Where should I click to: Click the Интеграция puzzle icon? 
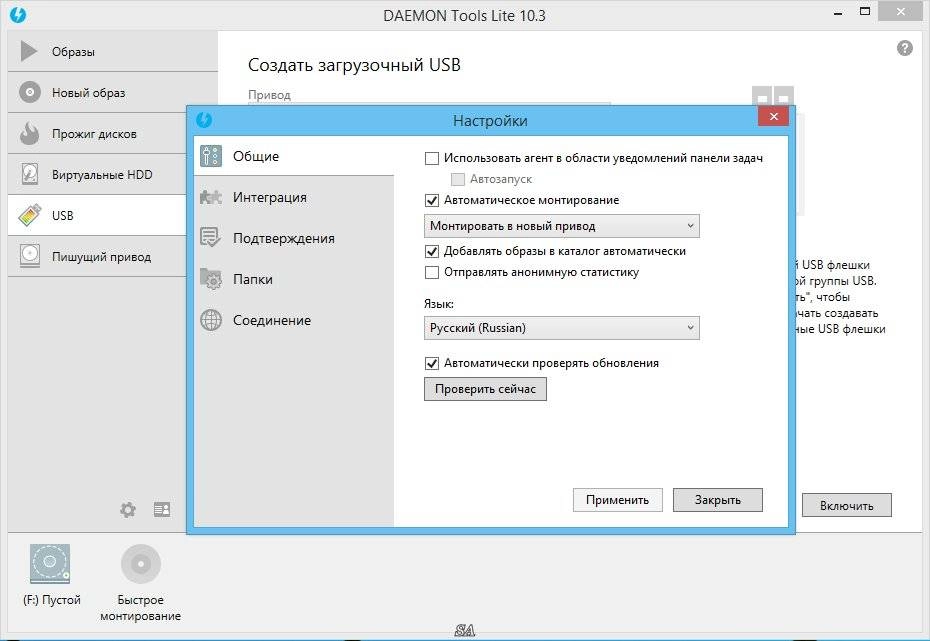tap(211, 197)
